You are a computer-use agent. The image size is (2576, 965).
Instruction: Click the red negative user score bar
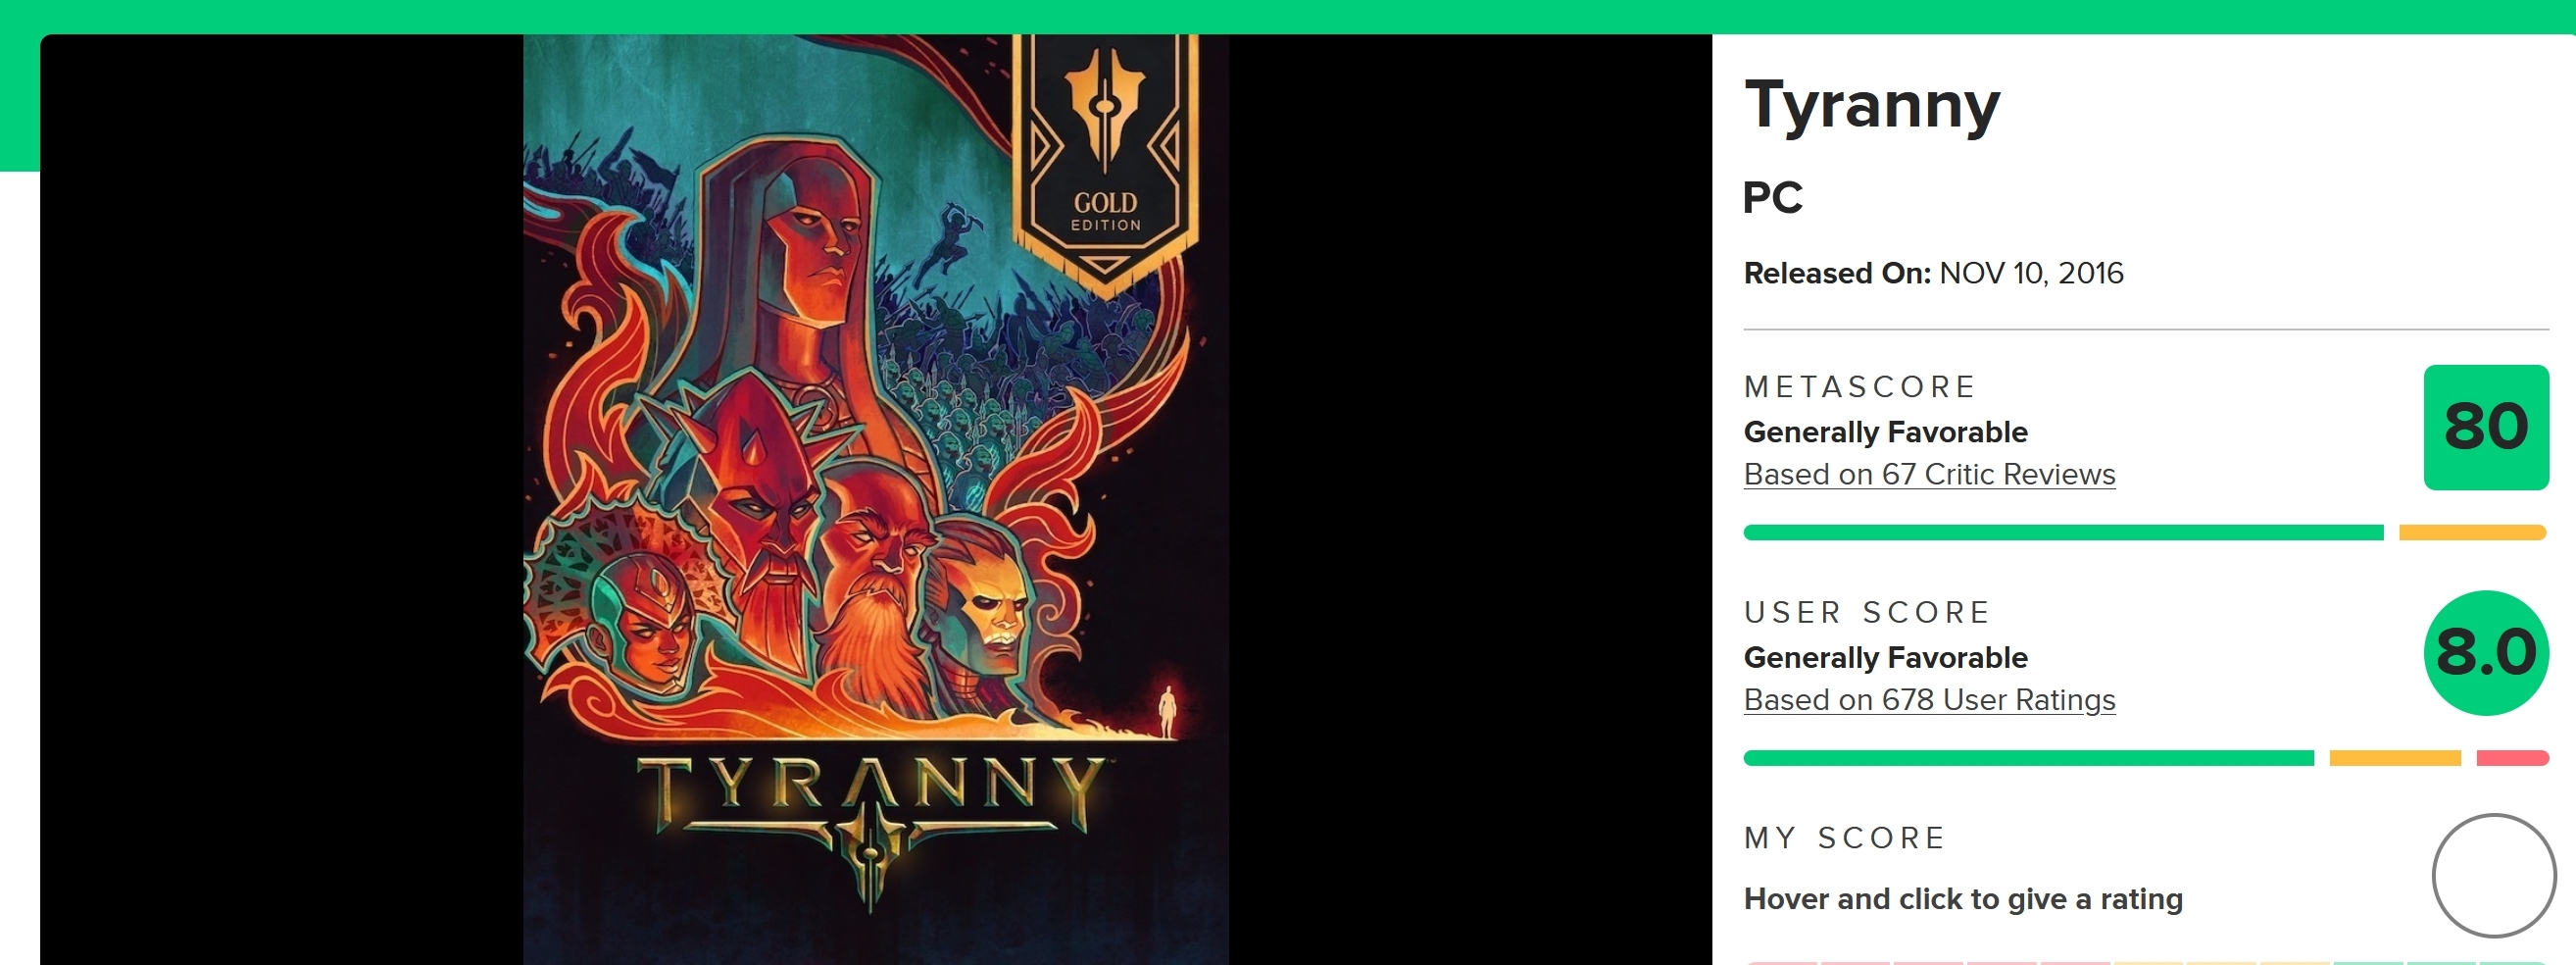tap(2512, 758)
